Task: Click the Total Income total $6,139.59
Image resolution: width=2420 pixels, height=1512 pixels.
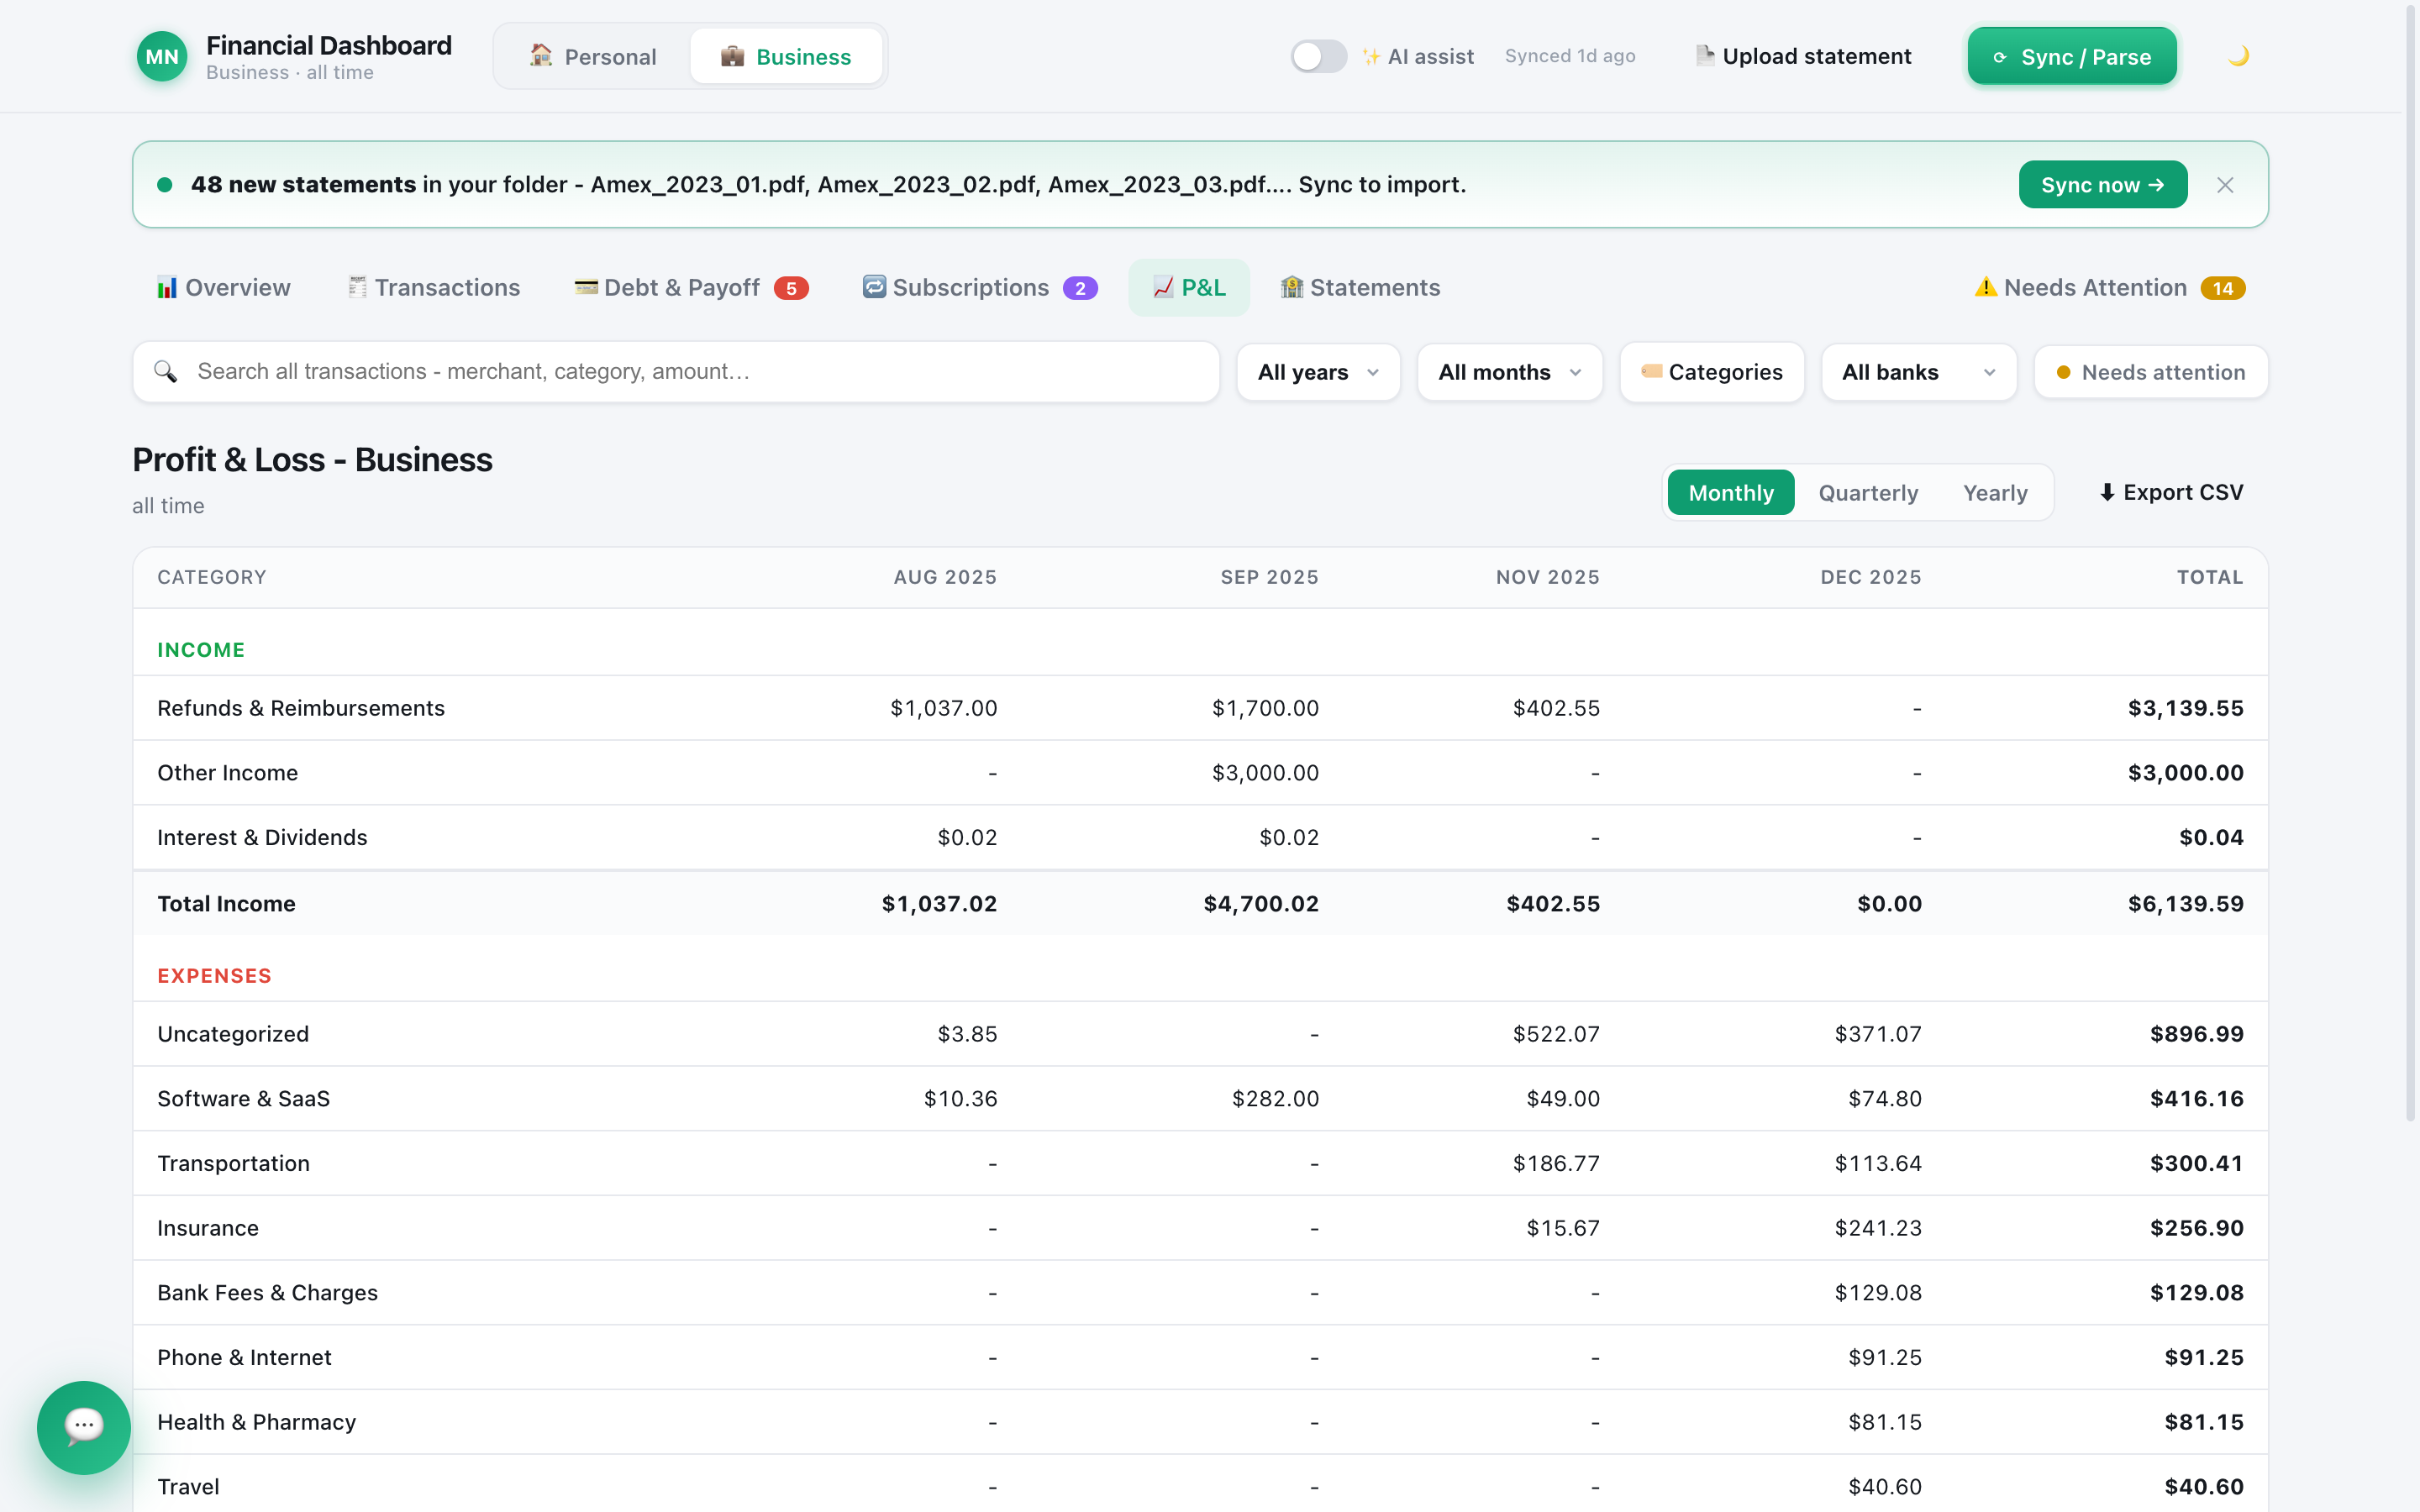Action: click(2185, 904)
